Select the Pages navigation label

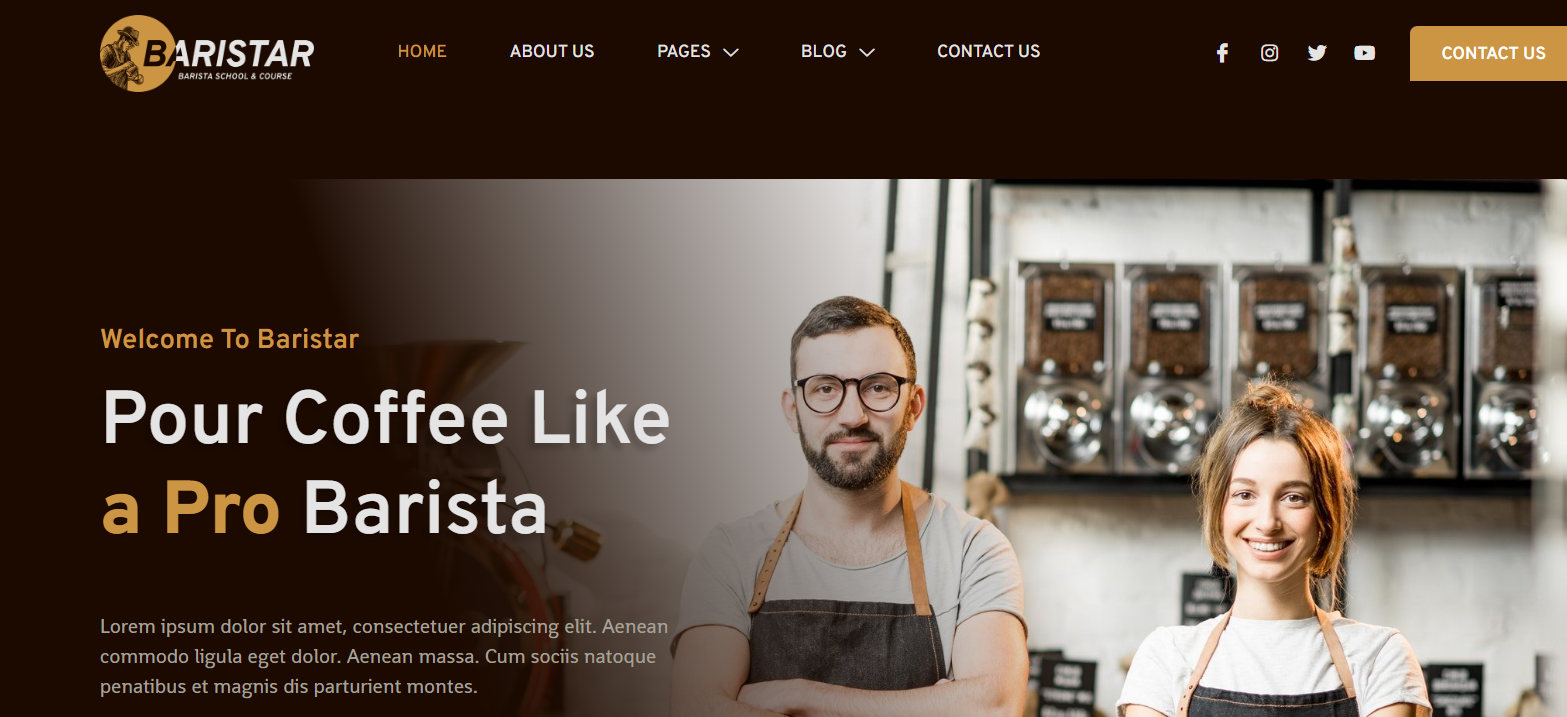[x=684, y=51]
